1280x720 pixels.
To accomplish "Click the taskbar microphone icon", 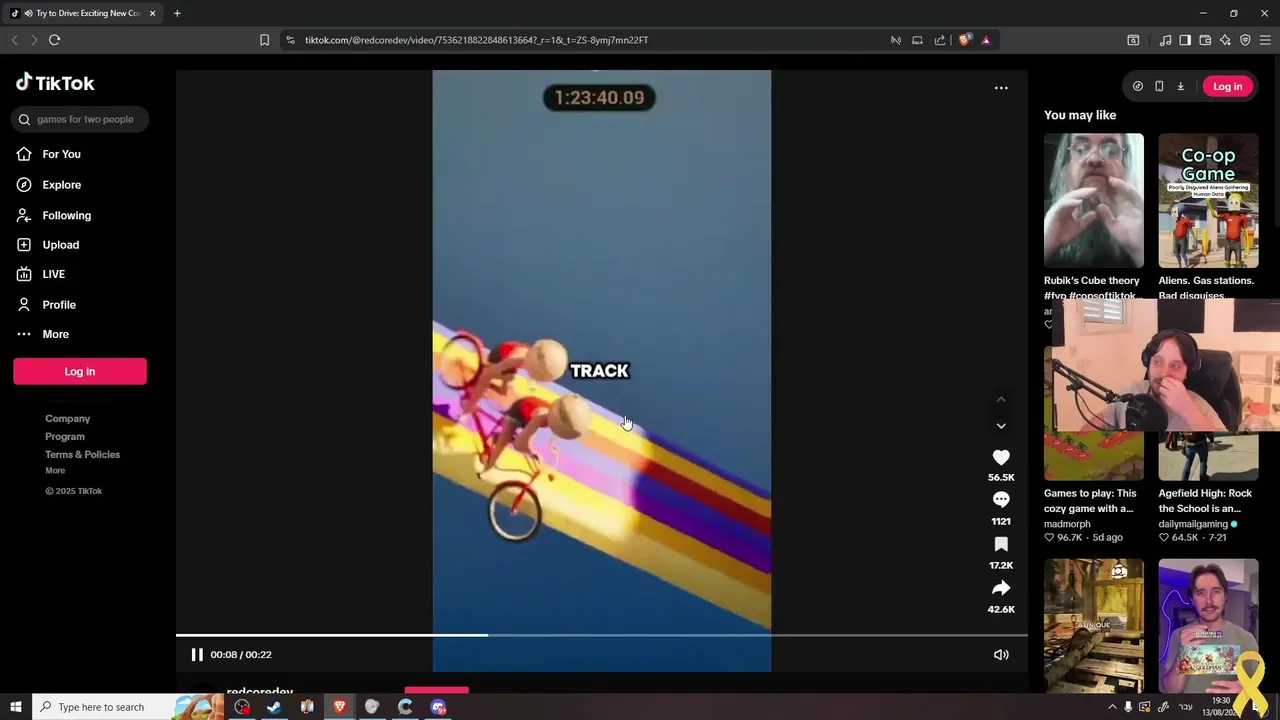I will (1128, 707).
